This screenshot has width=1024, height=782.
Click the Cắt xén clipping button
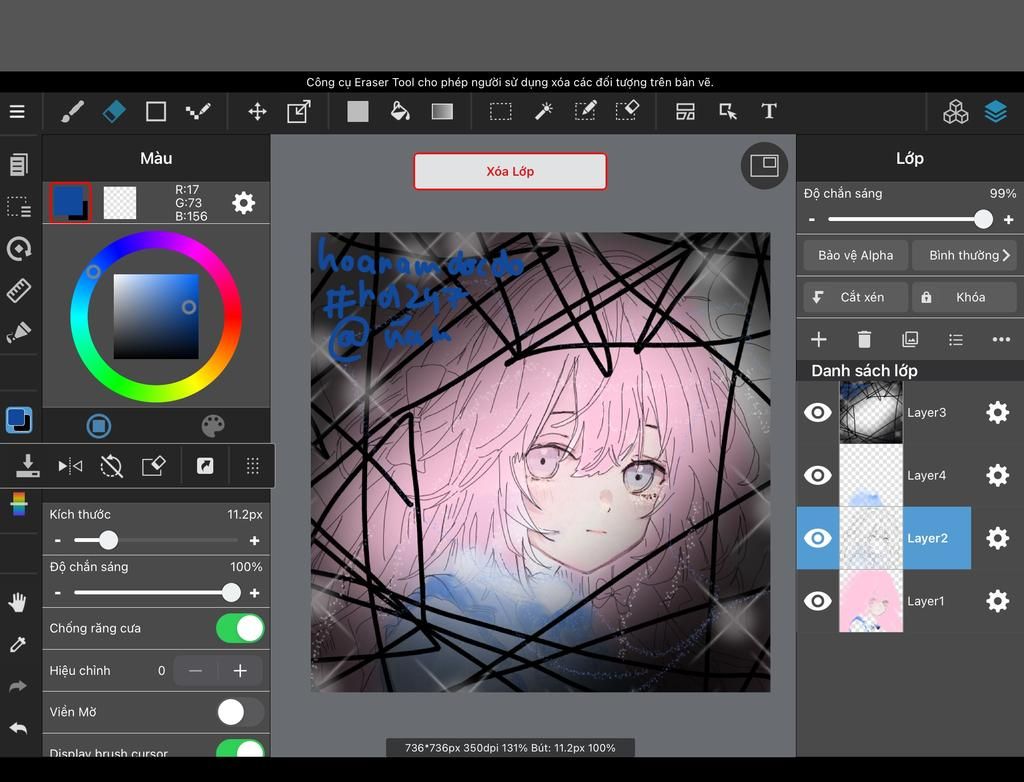pos(856,297)
